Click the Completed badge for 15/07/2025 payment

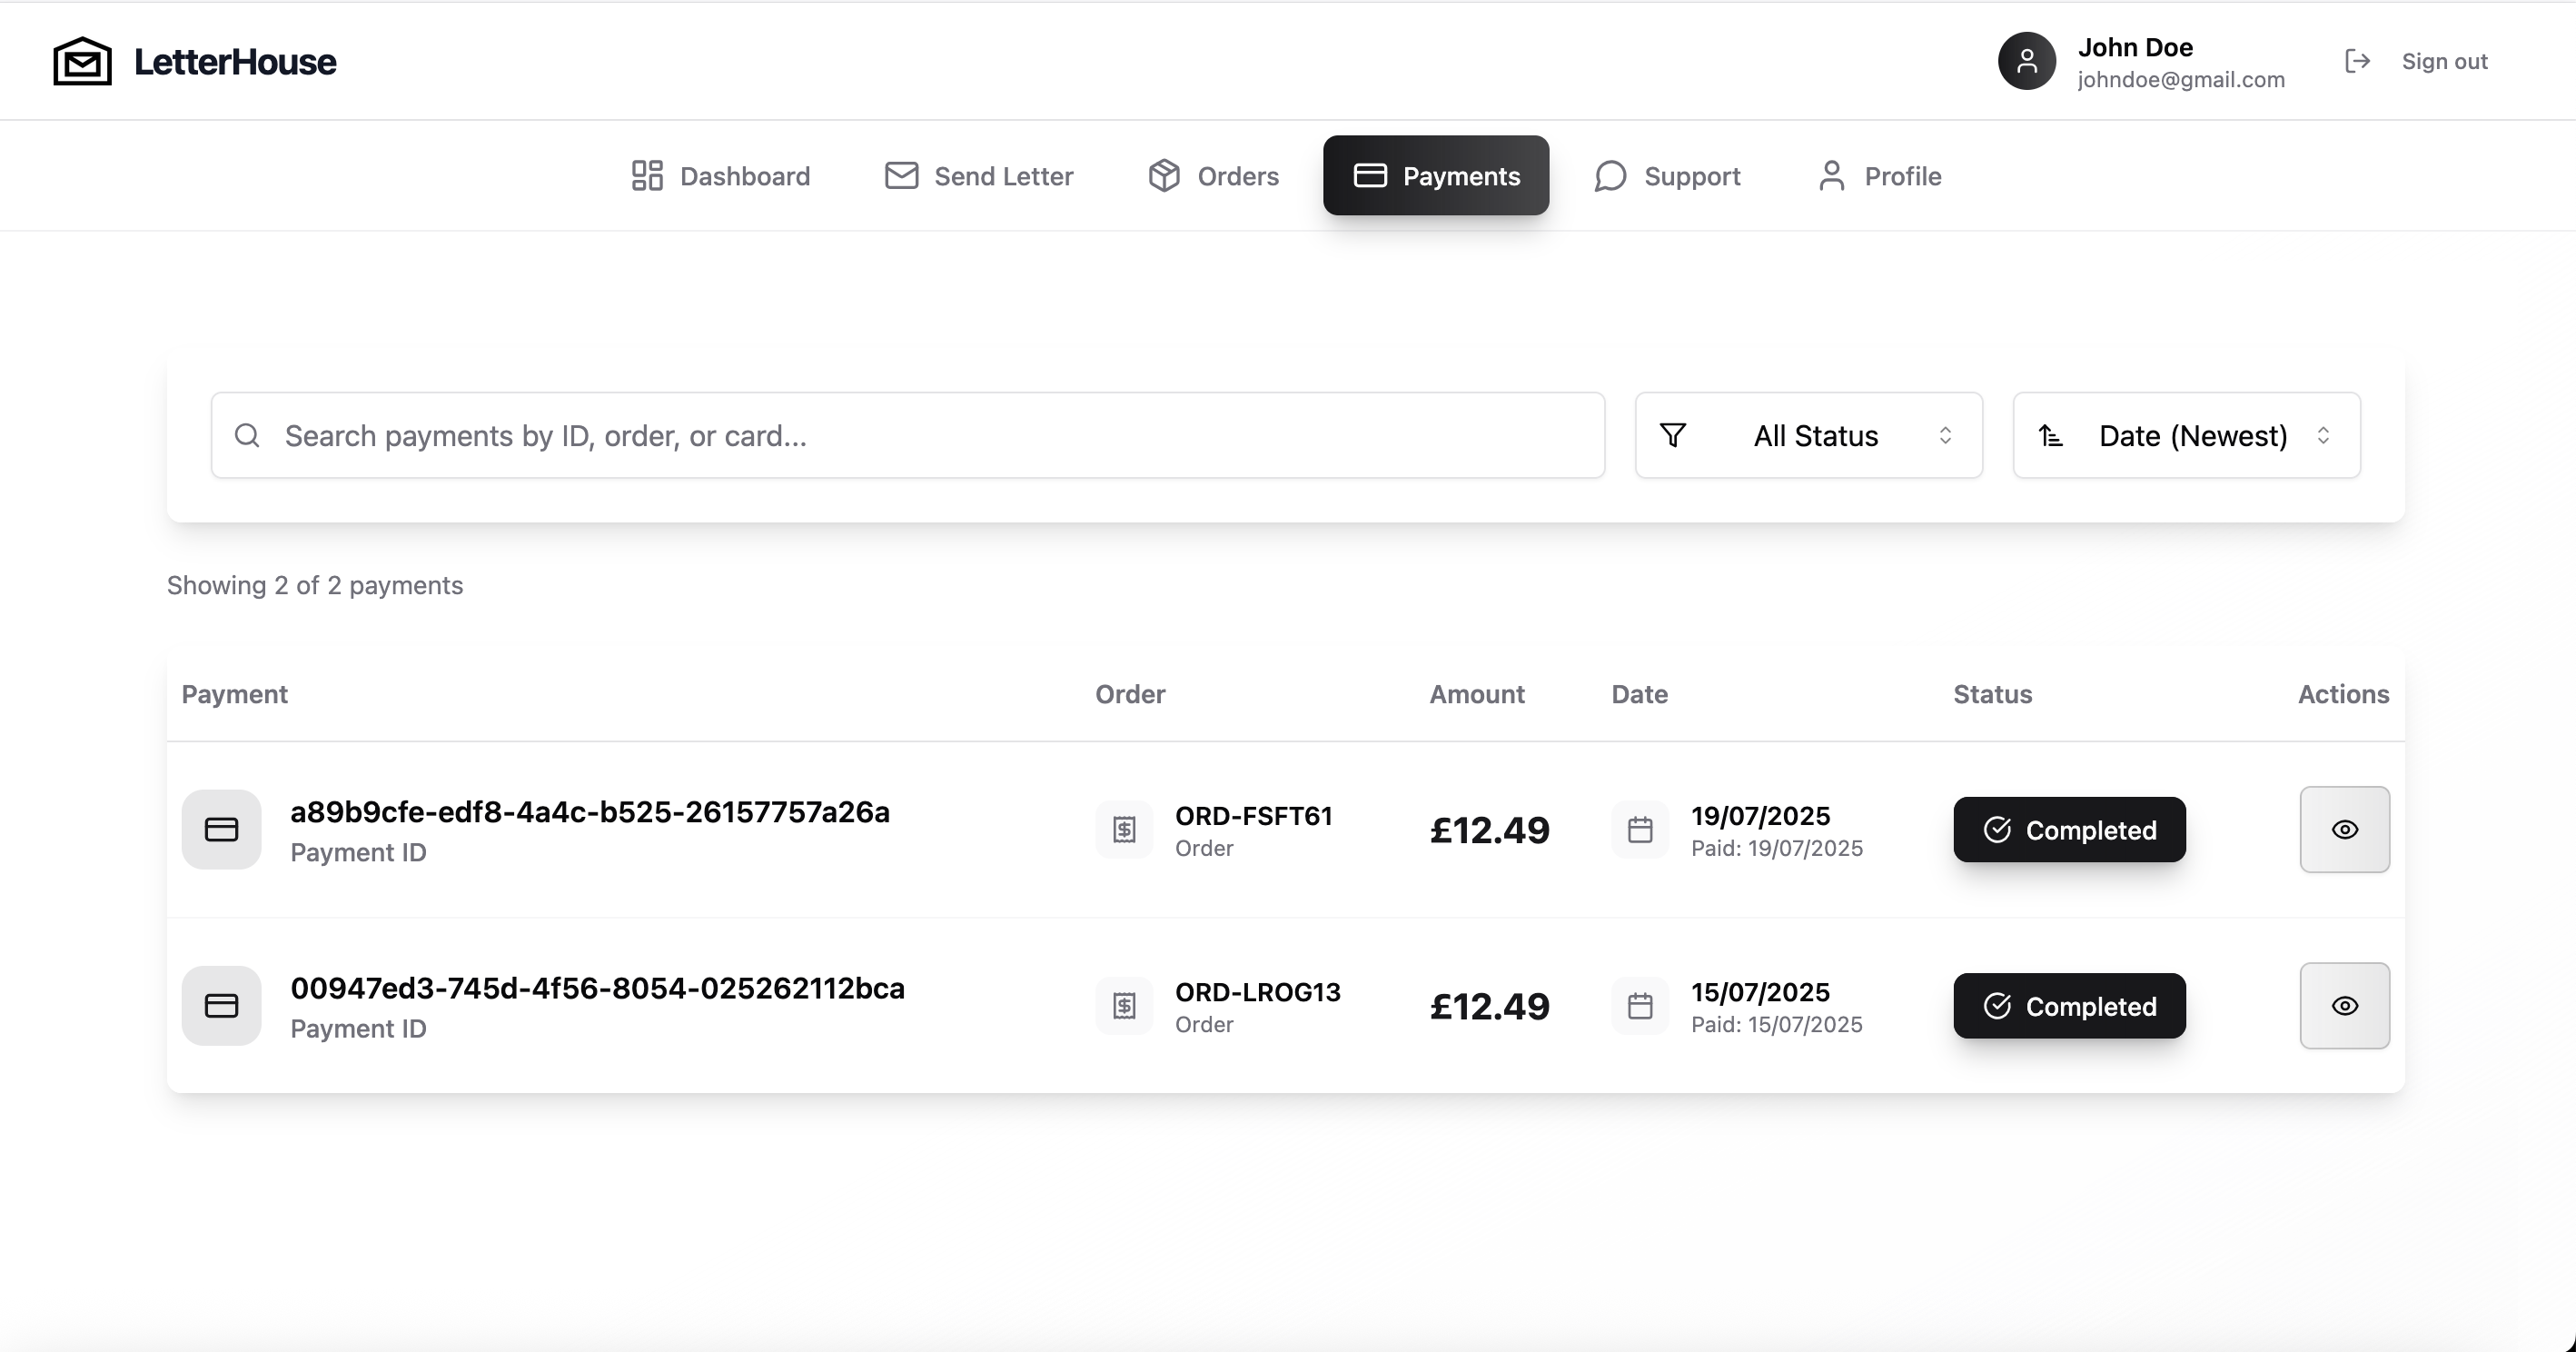(2069, 1006)
